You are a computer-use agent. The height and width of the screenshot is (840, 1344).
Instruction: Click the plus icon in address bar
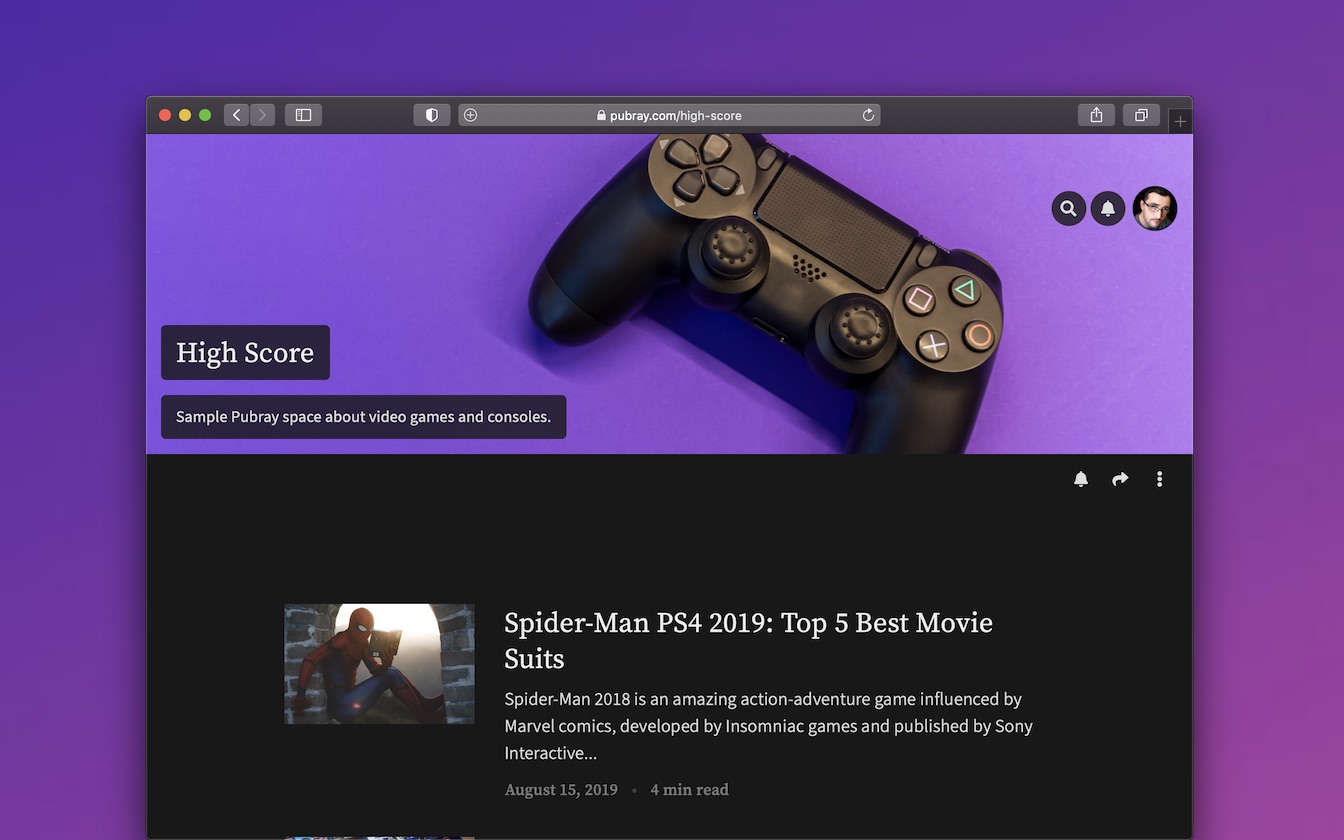[x=470, y=115]
